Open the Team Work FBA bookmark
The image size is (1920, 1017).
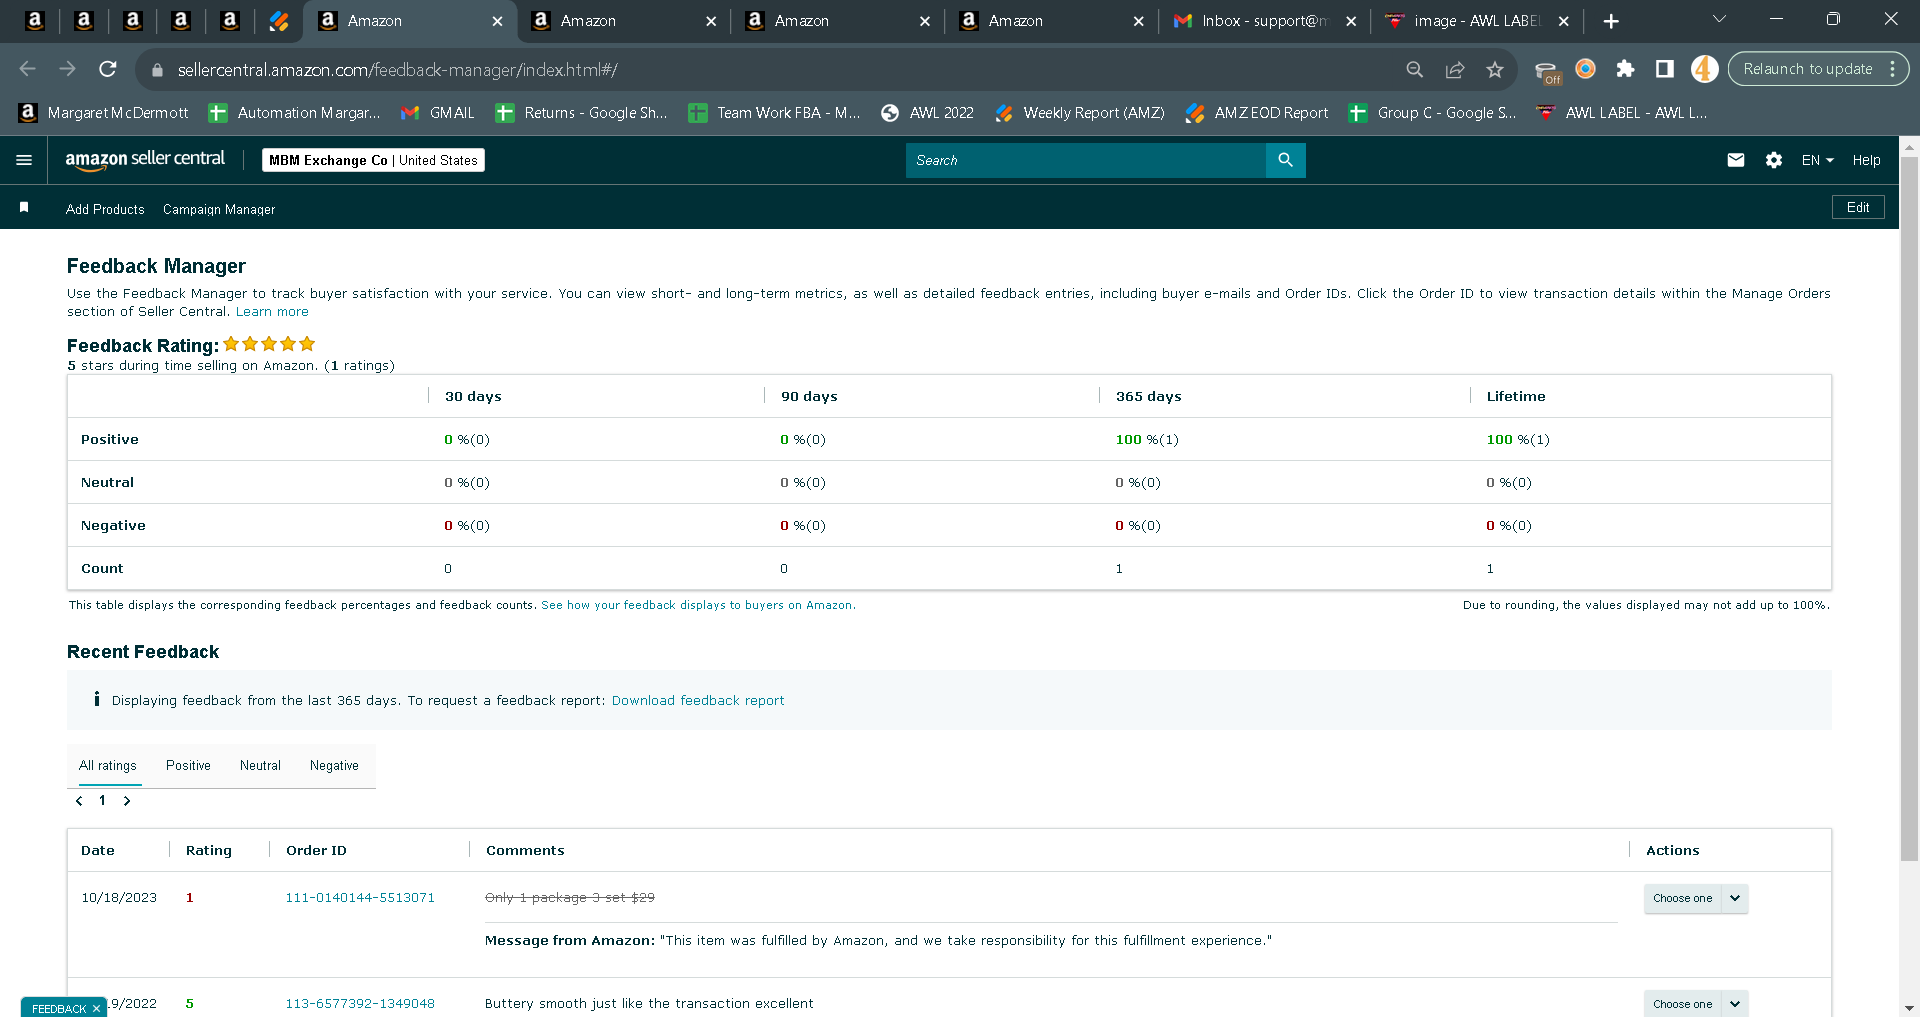775,113
